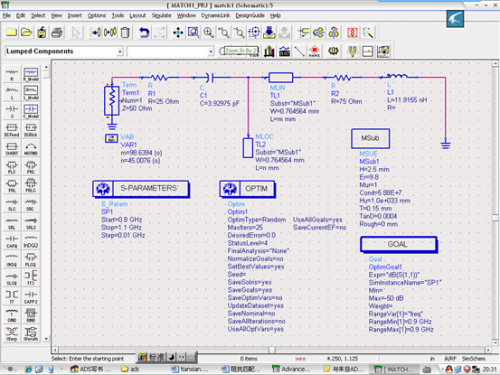The image size is (500, 375).
Task: Click the 'm=98.6394 {o}' variable text
Action: pyautogui.click(x=141, y=153)
